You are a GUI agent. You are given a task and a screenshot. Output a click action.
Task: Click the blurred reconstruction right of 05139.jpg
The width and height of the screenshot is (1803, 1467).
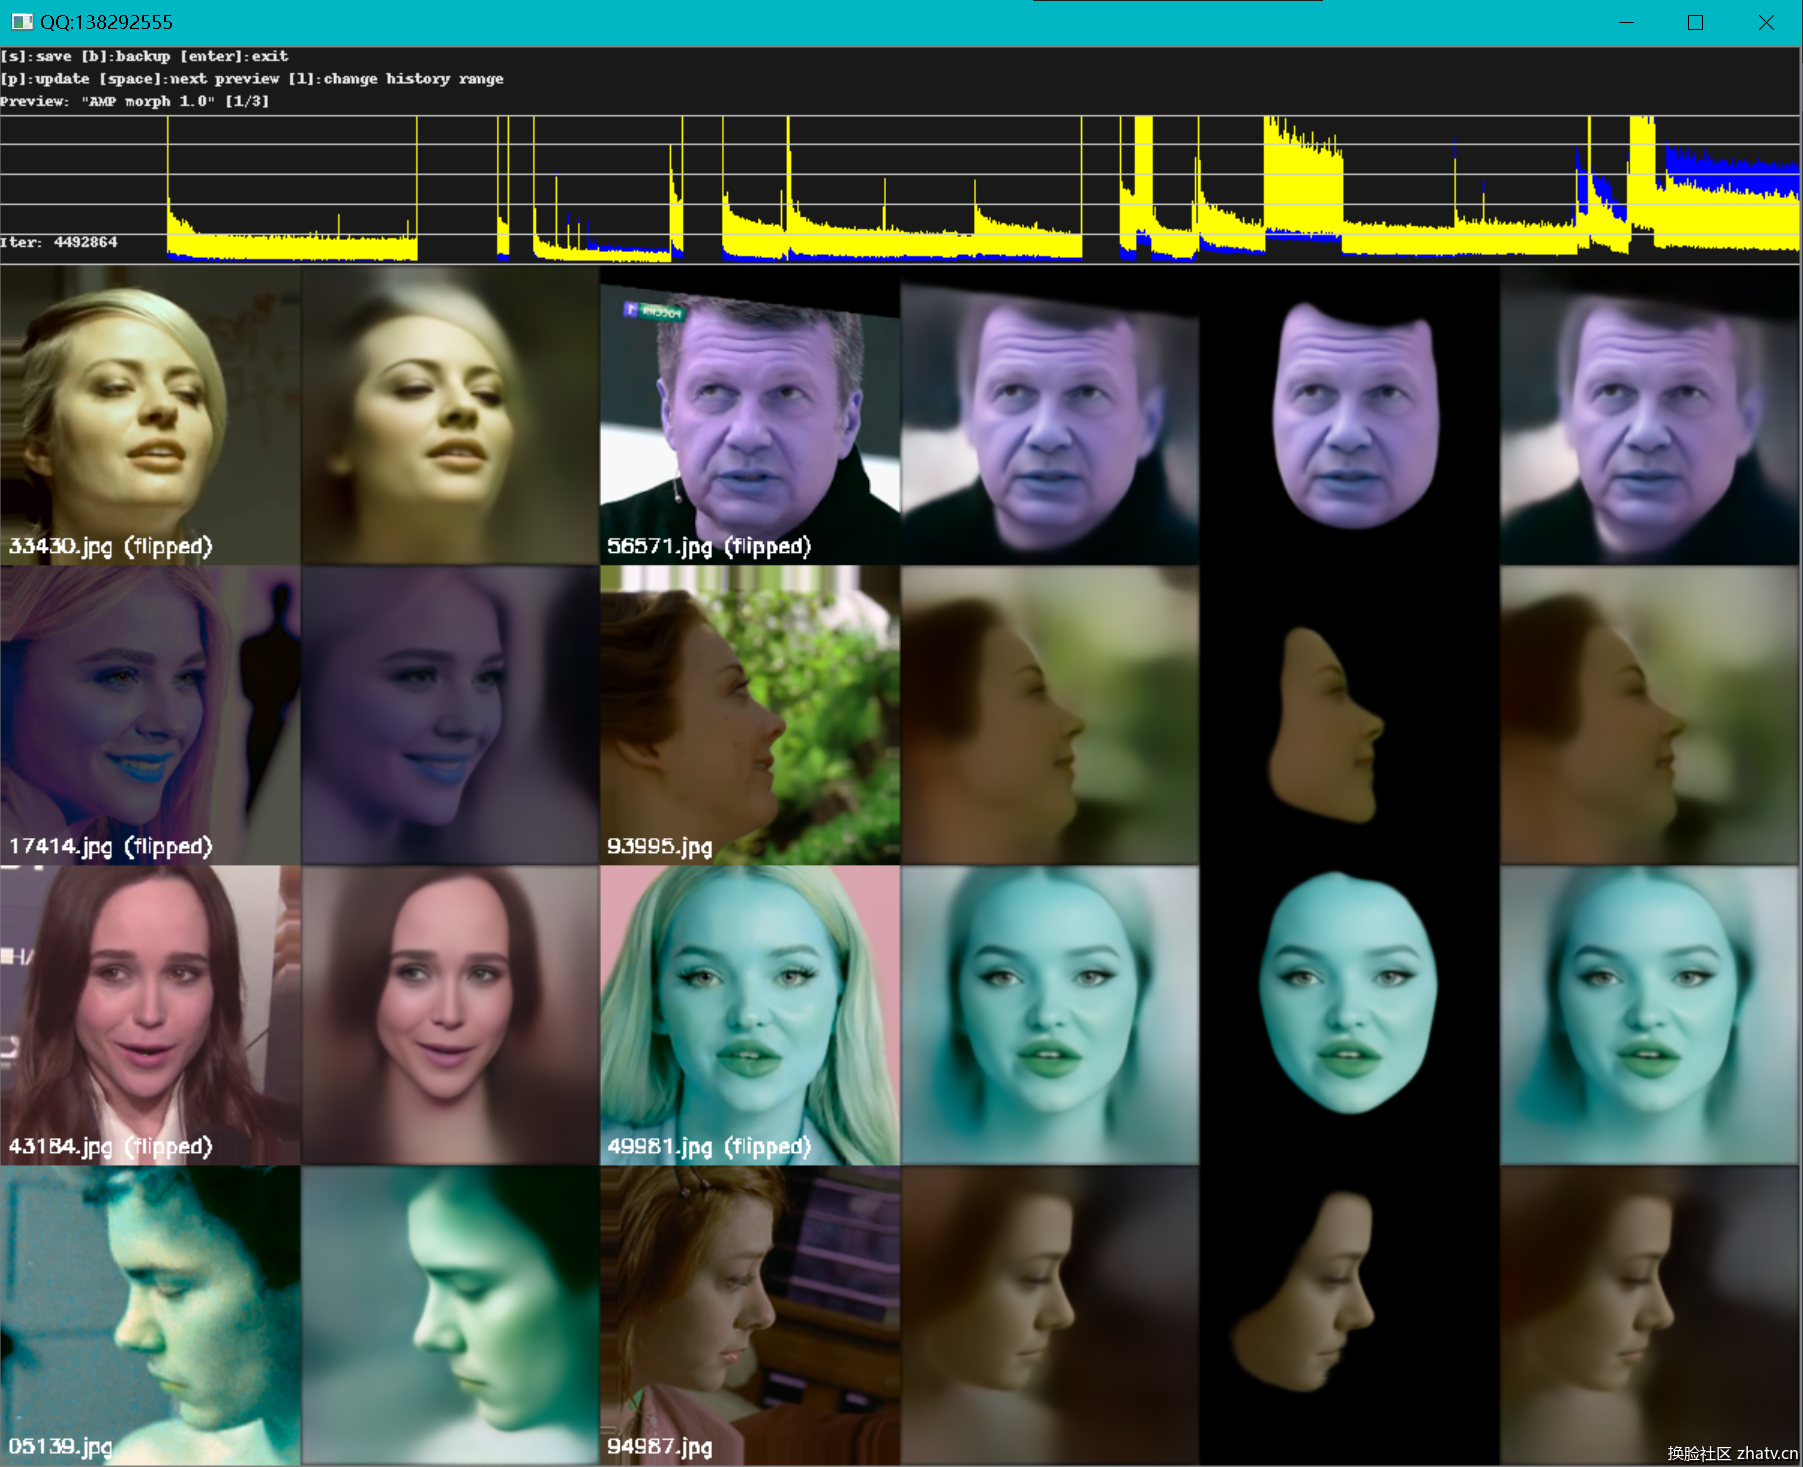tap(450, 1315)
